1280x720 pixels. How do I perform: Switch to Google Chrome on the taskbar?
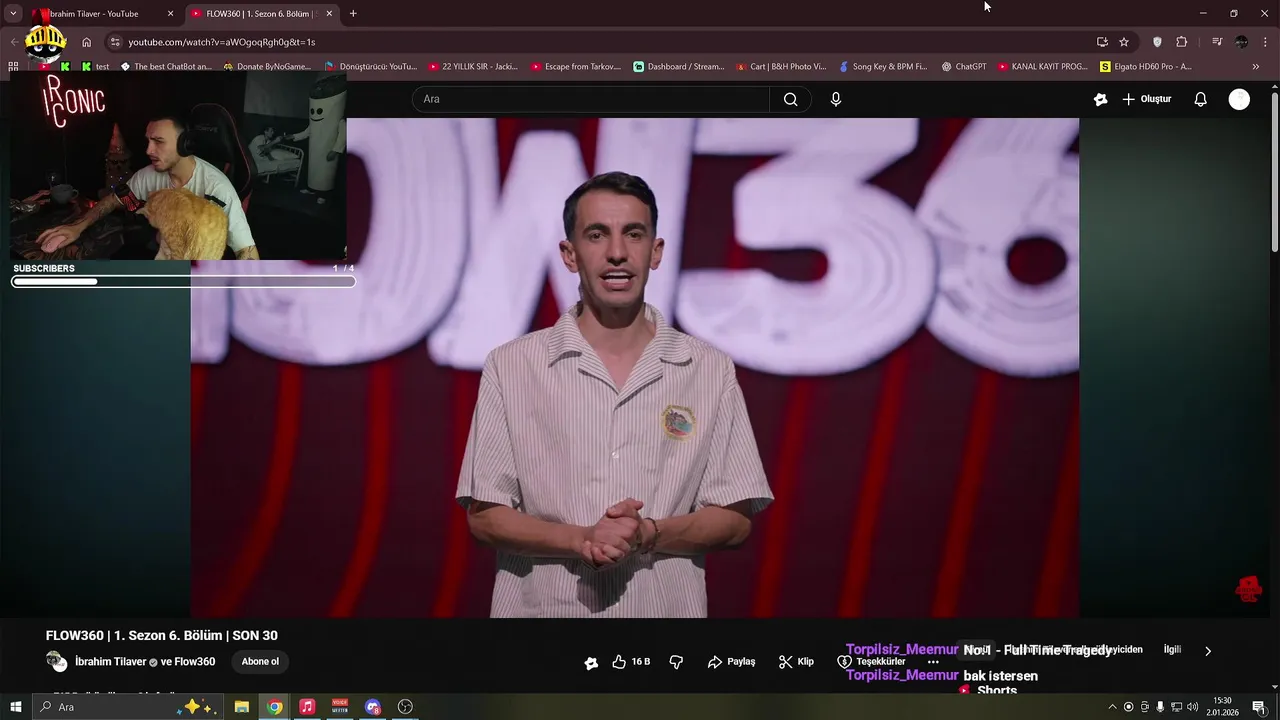[x=274, y=707]
